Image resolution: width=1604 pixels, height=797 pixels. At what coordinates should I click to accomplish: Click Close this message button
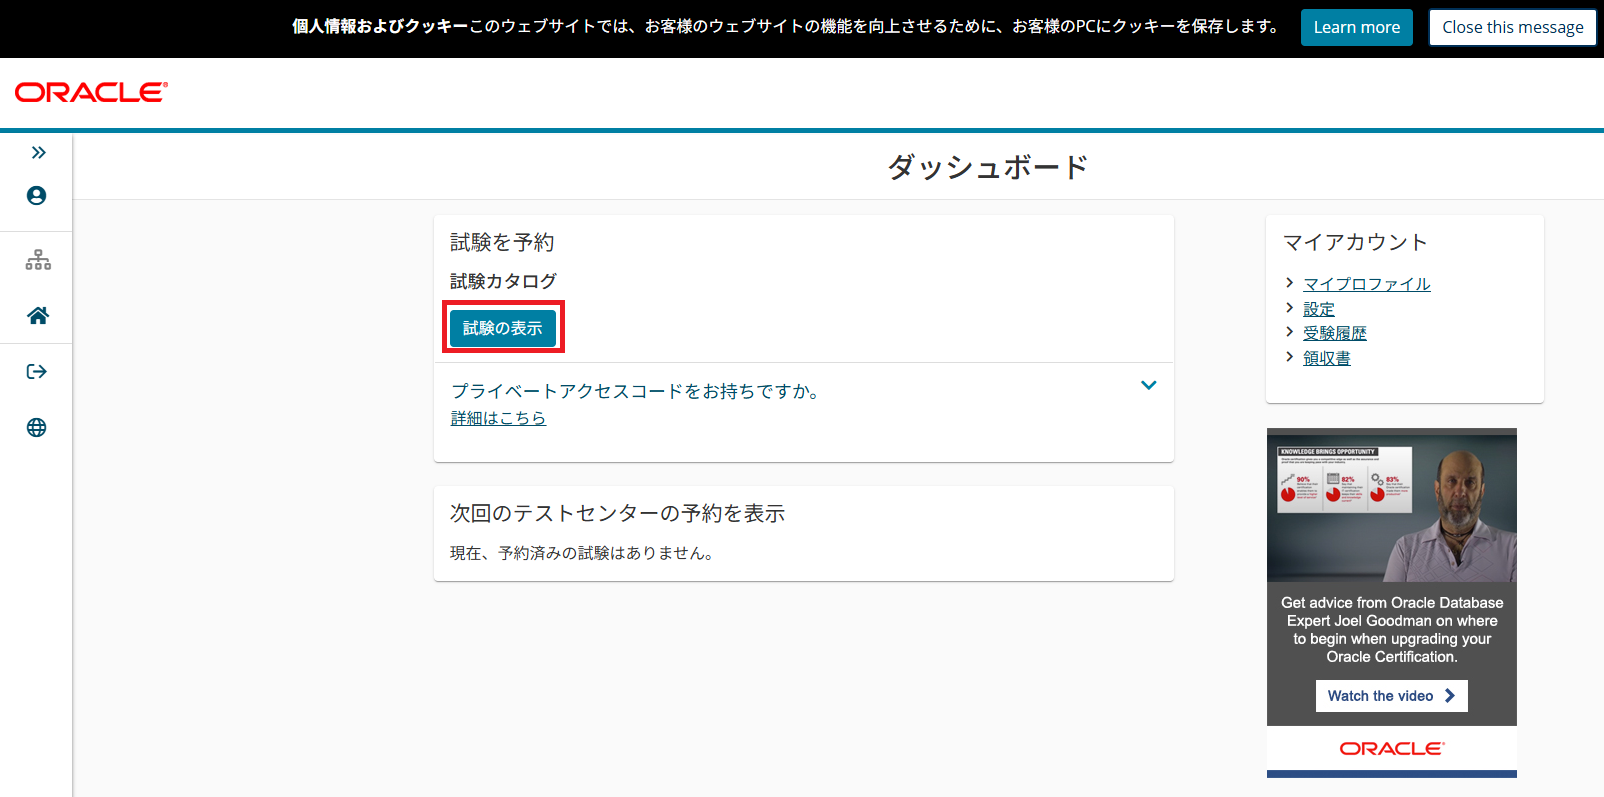[x=1513, y=27]
